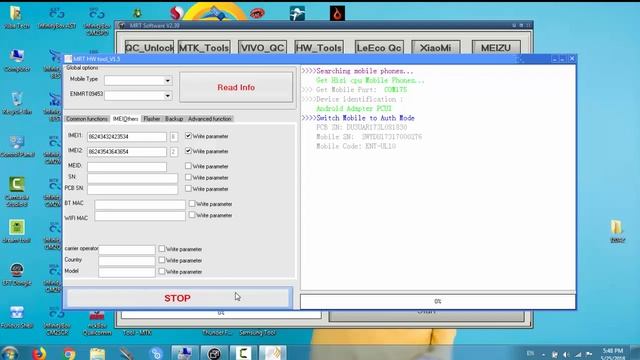Click inside the SN input field
The image size is (640, 360).
tap(132, 178)
